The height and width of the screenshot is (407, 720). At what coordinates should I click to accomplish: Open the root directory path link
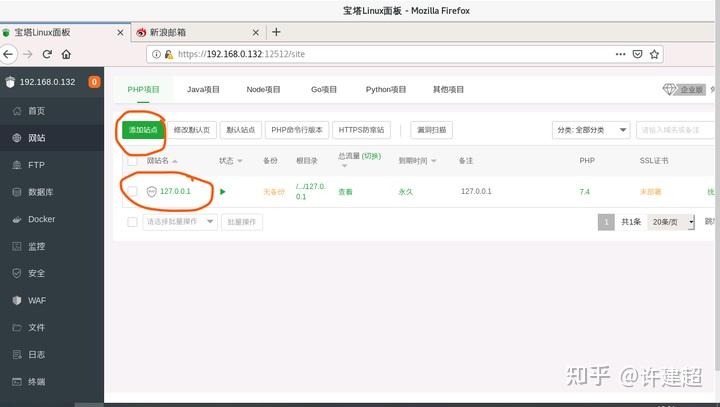click(x=311, y=192)
